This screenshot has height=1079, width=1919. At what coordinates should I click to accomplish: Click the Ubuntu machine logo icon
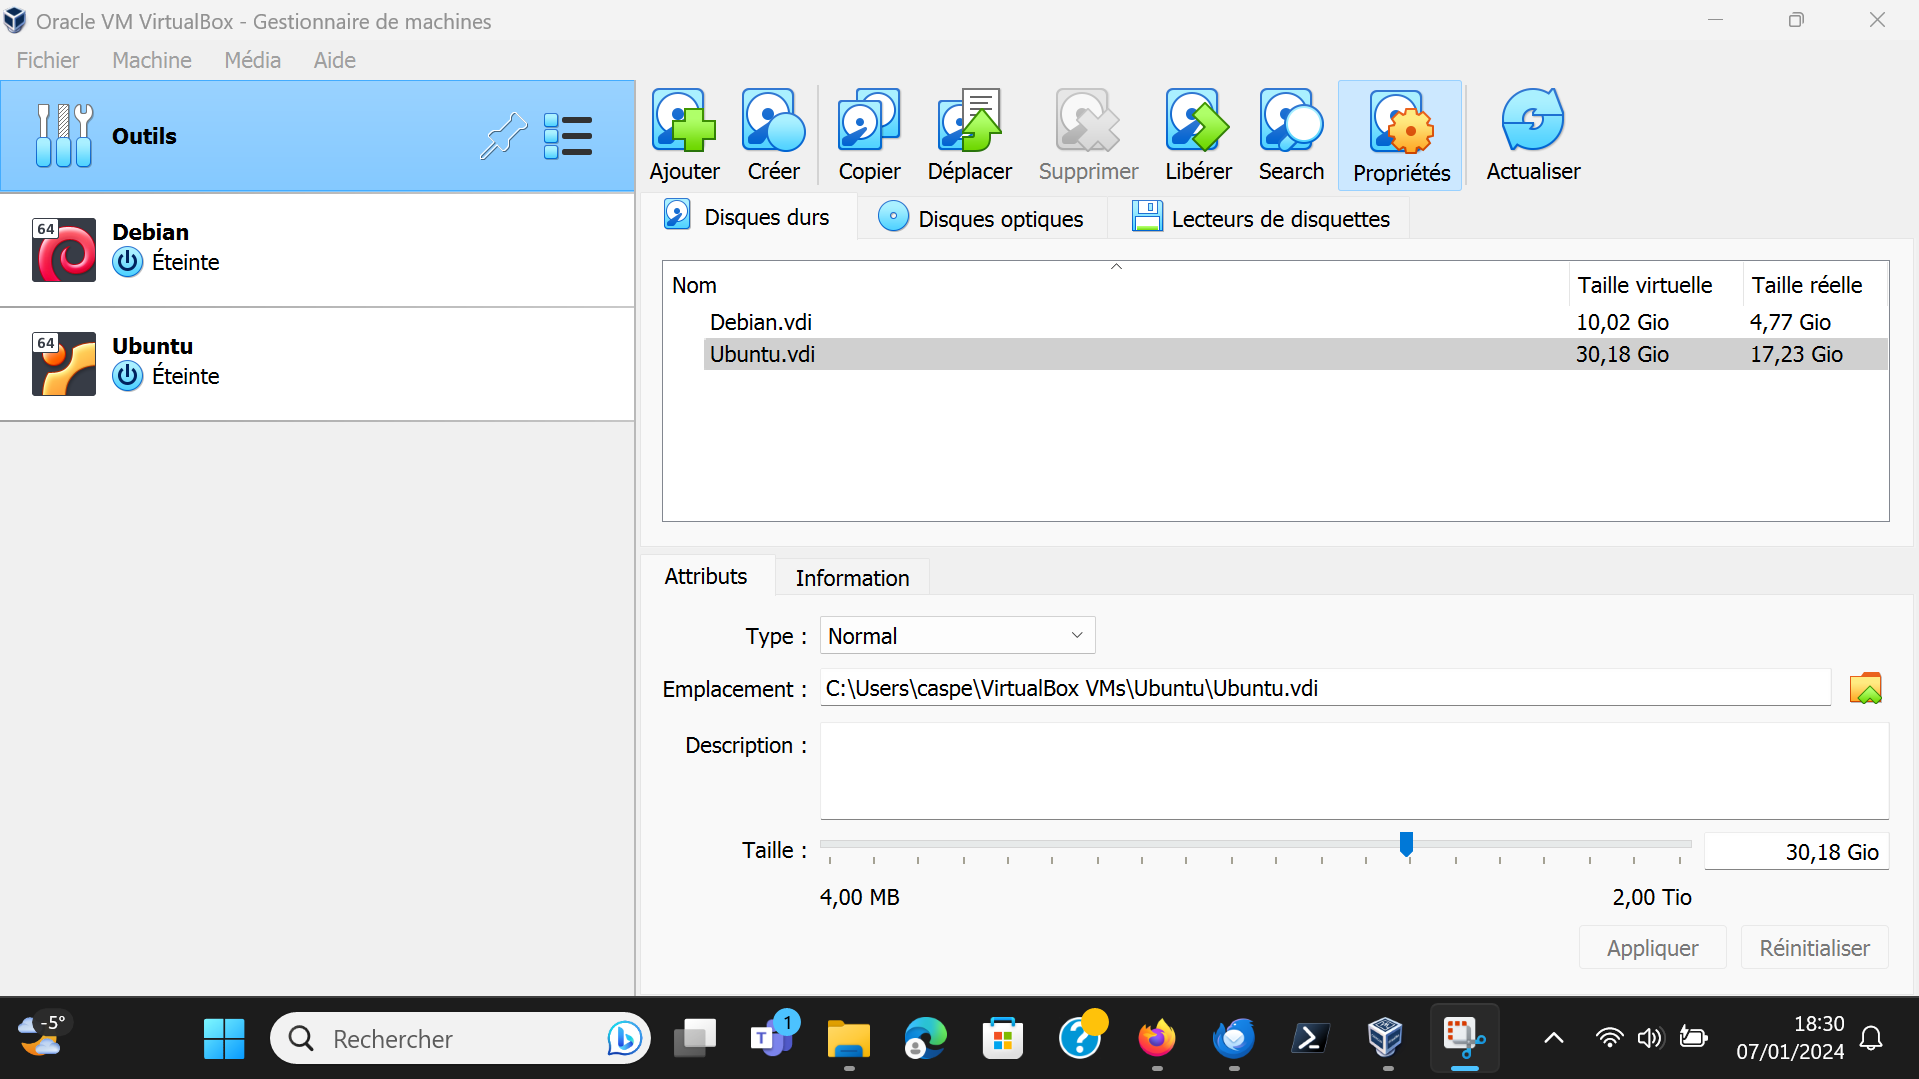click(64, 364)
